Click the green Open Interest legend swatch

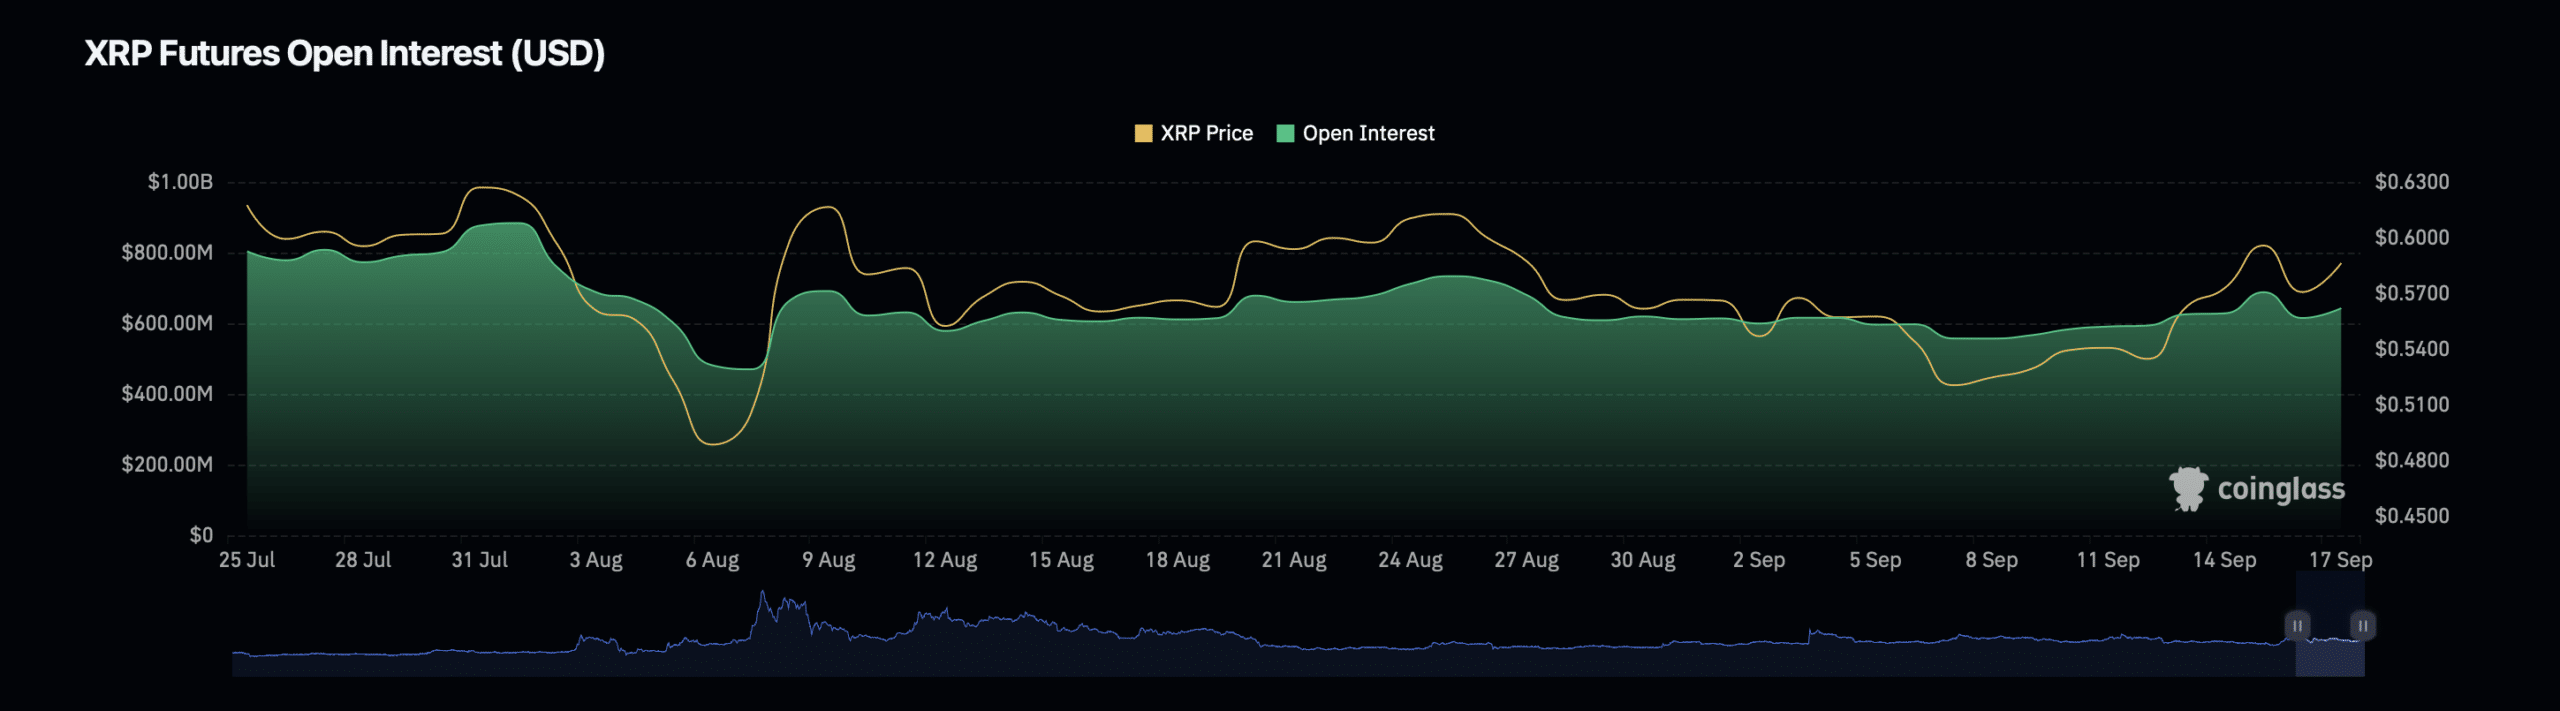pos(1285,134)
